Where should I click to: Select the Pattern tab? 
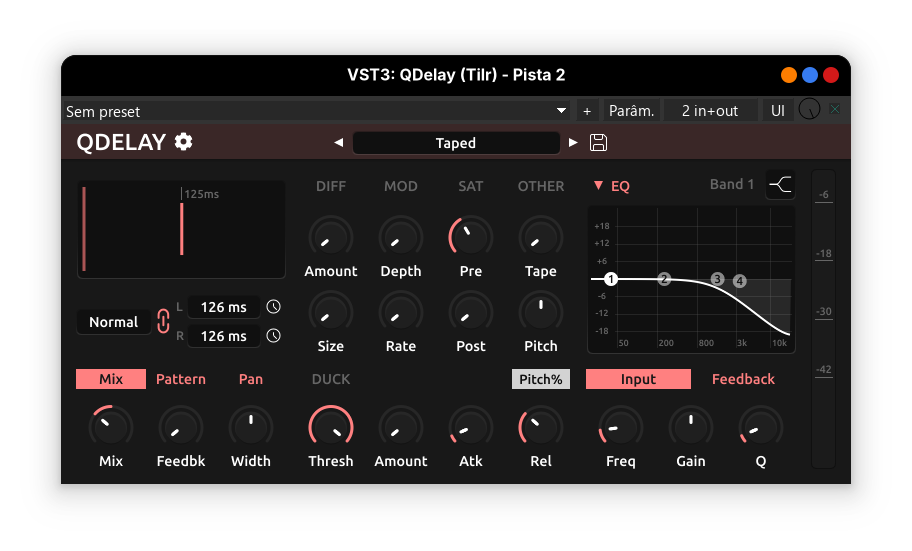(x=181, y=379)
